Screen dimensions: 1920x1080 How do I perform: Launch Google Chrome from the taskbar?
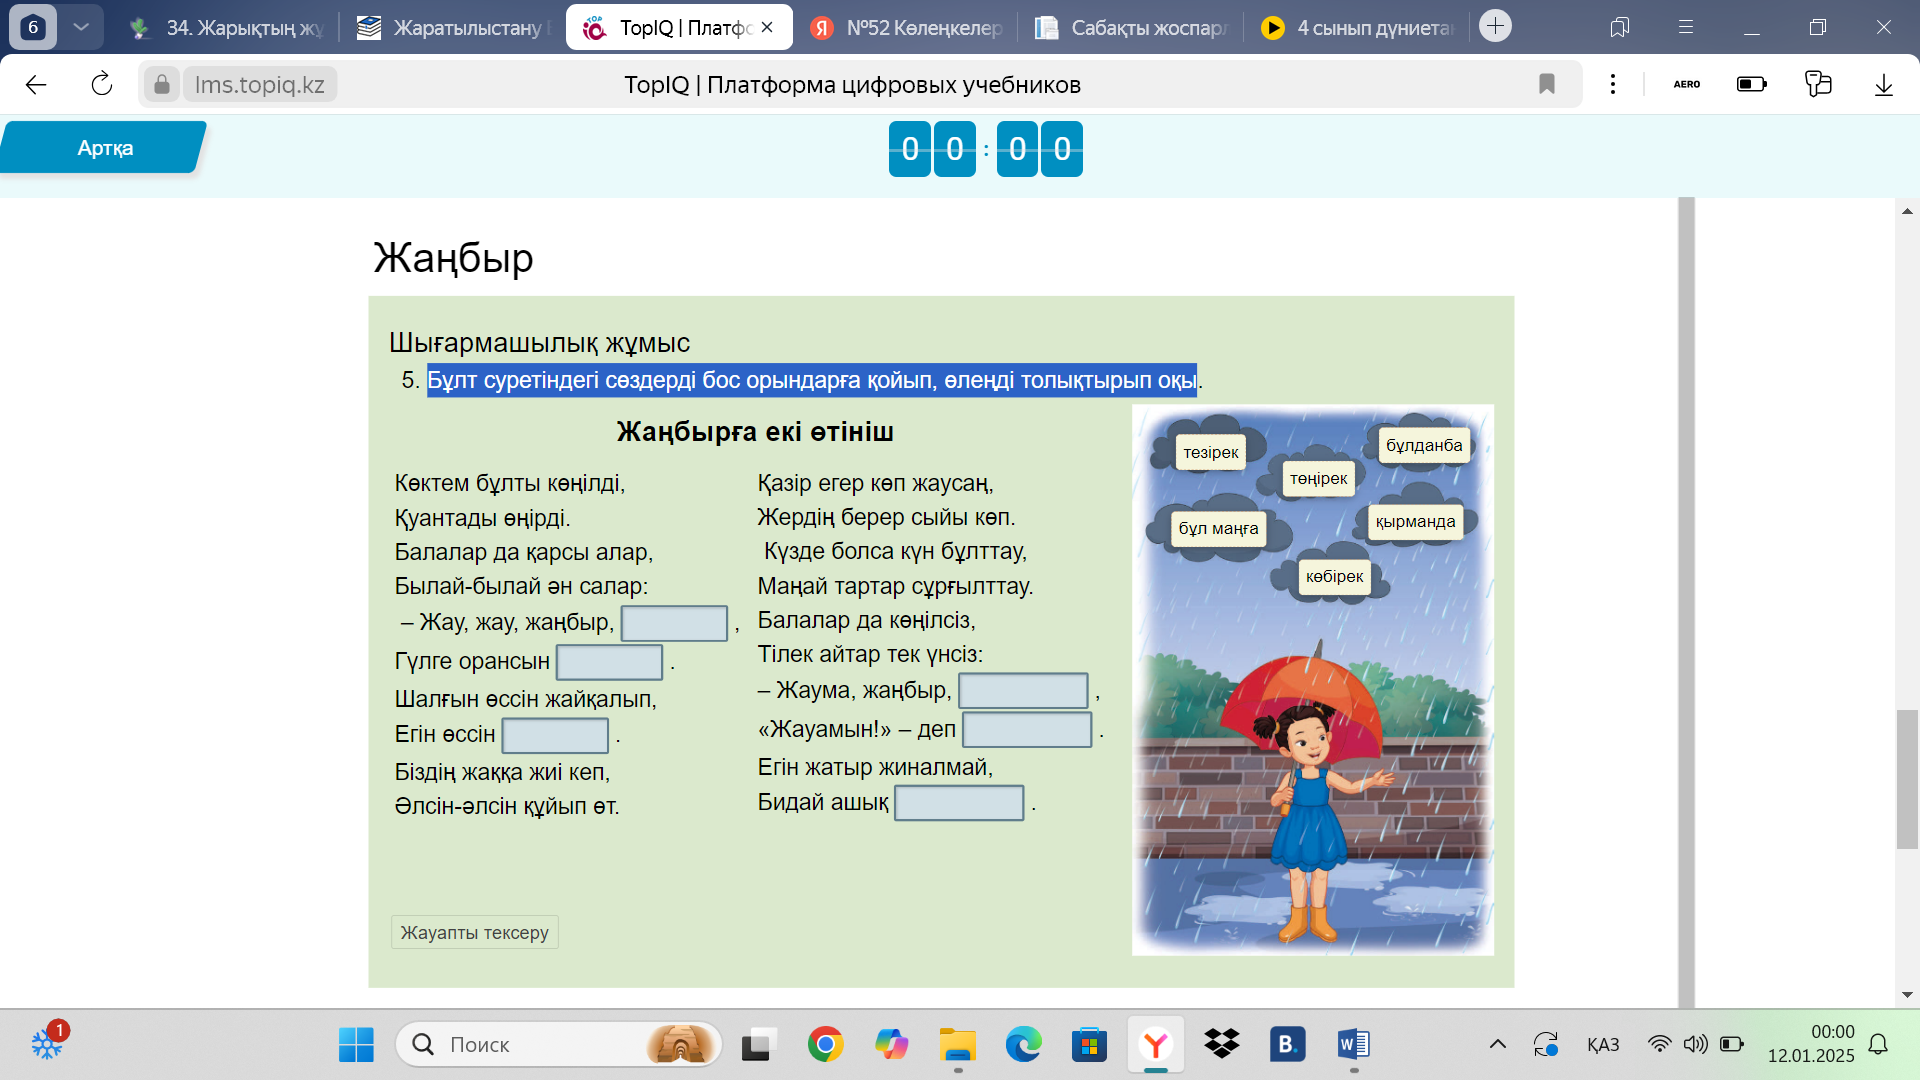click(x=825, y=1044)
